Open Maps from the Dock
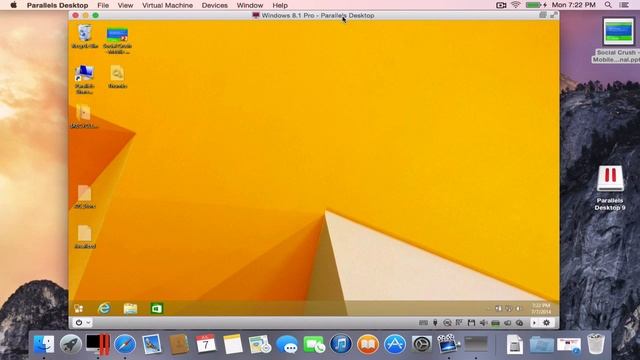The image size is (640, 360). [x=260, y=344]
